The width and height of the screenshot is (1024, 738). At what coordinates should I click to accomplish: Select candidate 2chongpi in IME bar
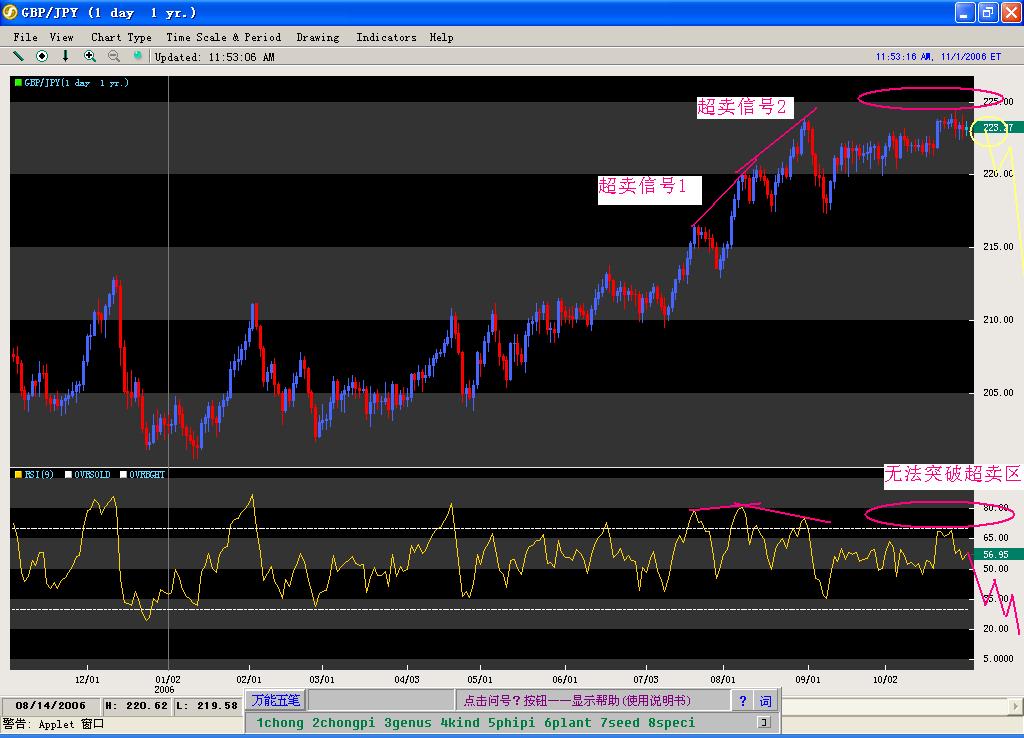coord(344,722)
